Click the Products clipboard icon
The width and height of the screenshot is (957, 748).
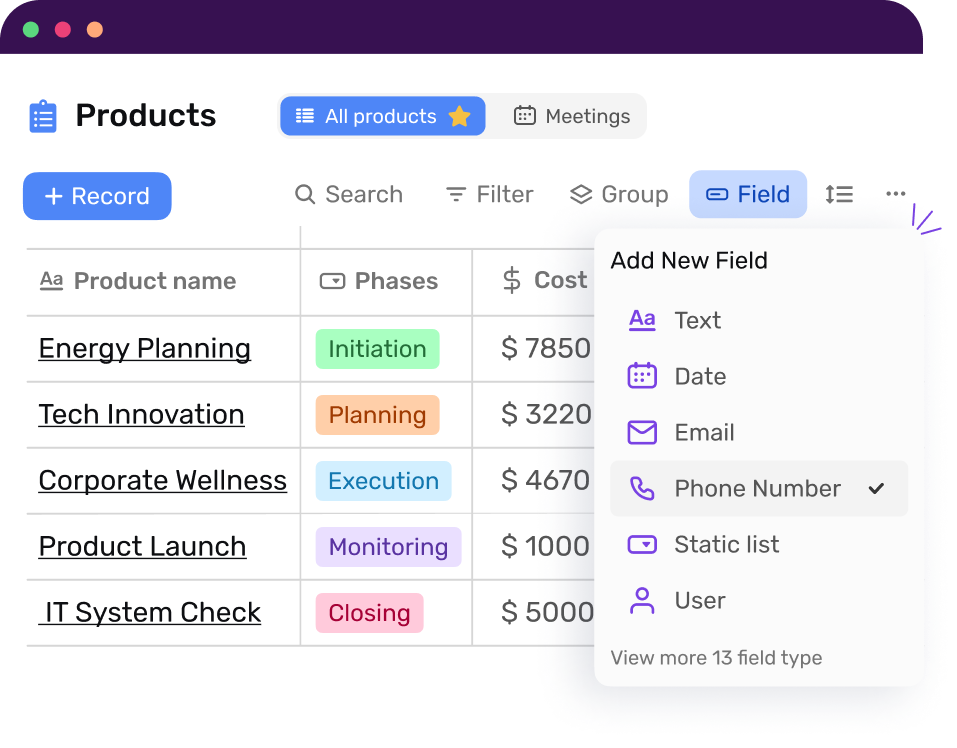[42, 115]
